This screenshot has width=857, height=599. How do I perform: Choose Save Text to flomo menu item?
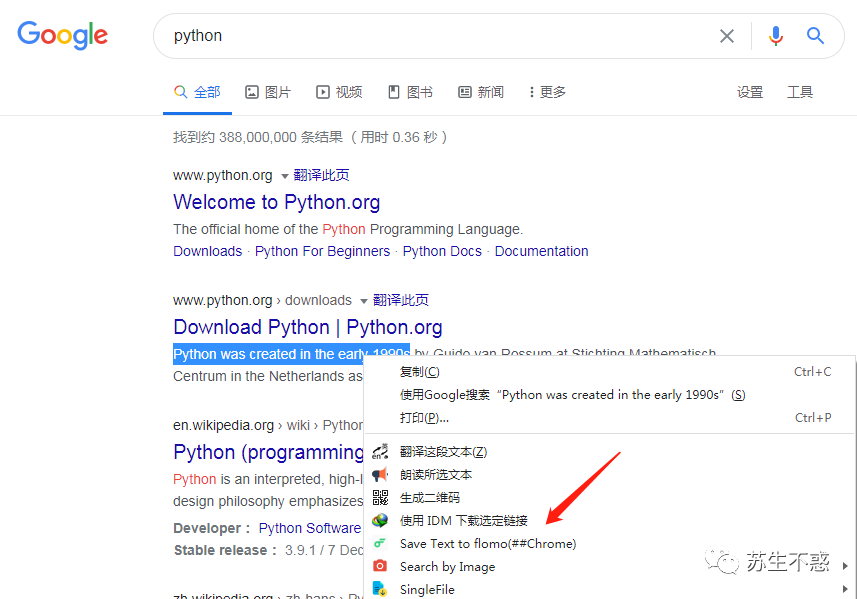pos(610,543)
